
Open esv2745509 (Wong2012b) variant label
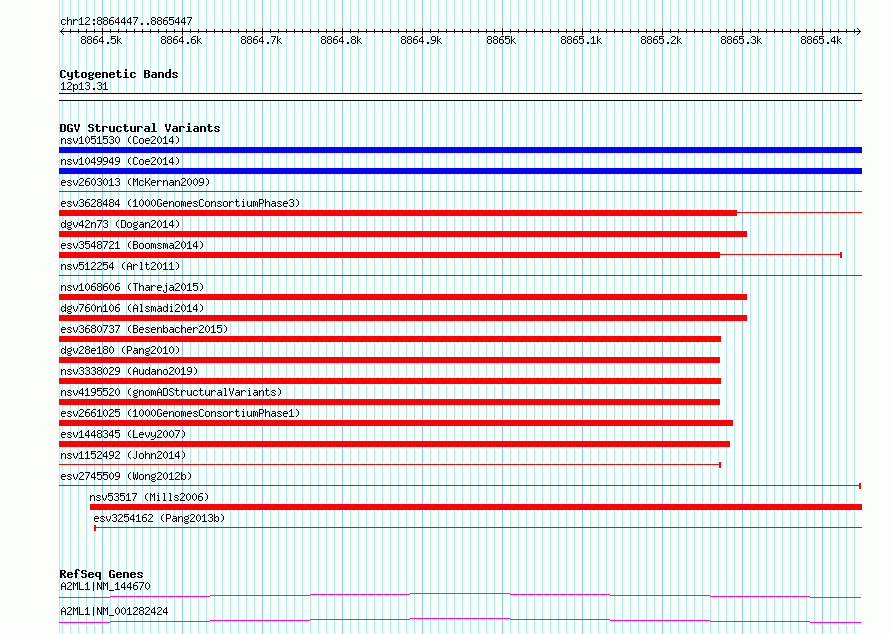[x=126, y=476]
